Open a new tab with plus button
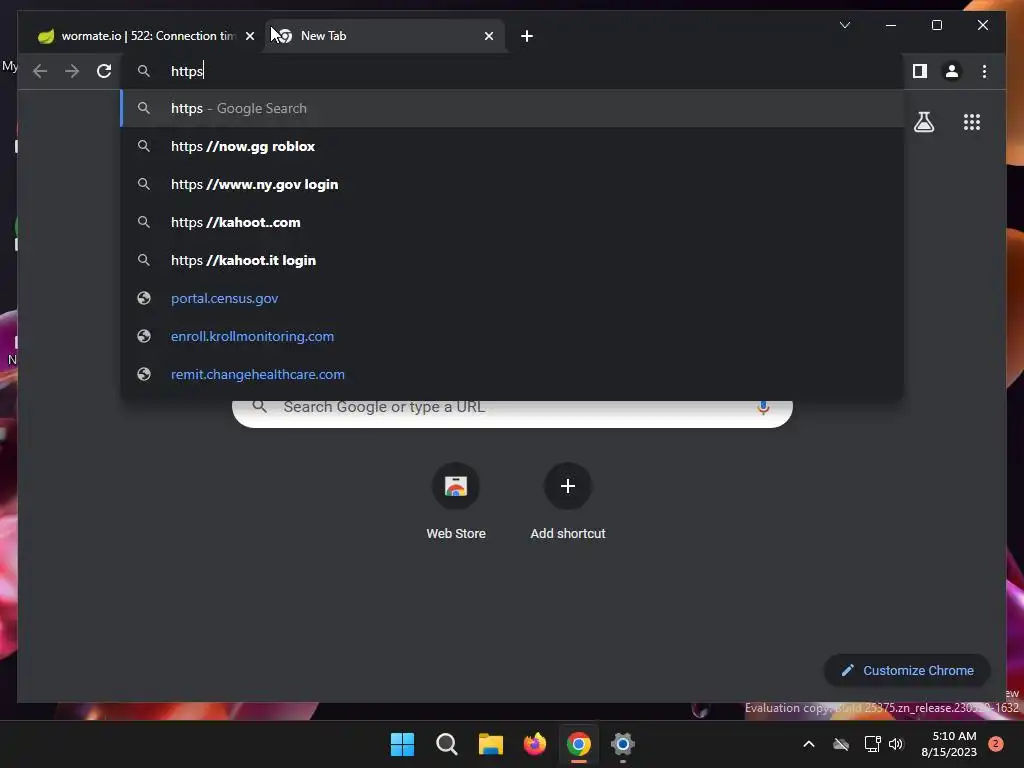 tap(526, 36)
